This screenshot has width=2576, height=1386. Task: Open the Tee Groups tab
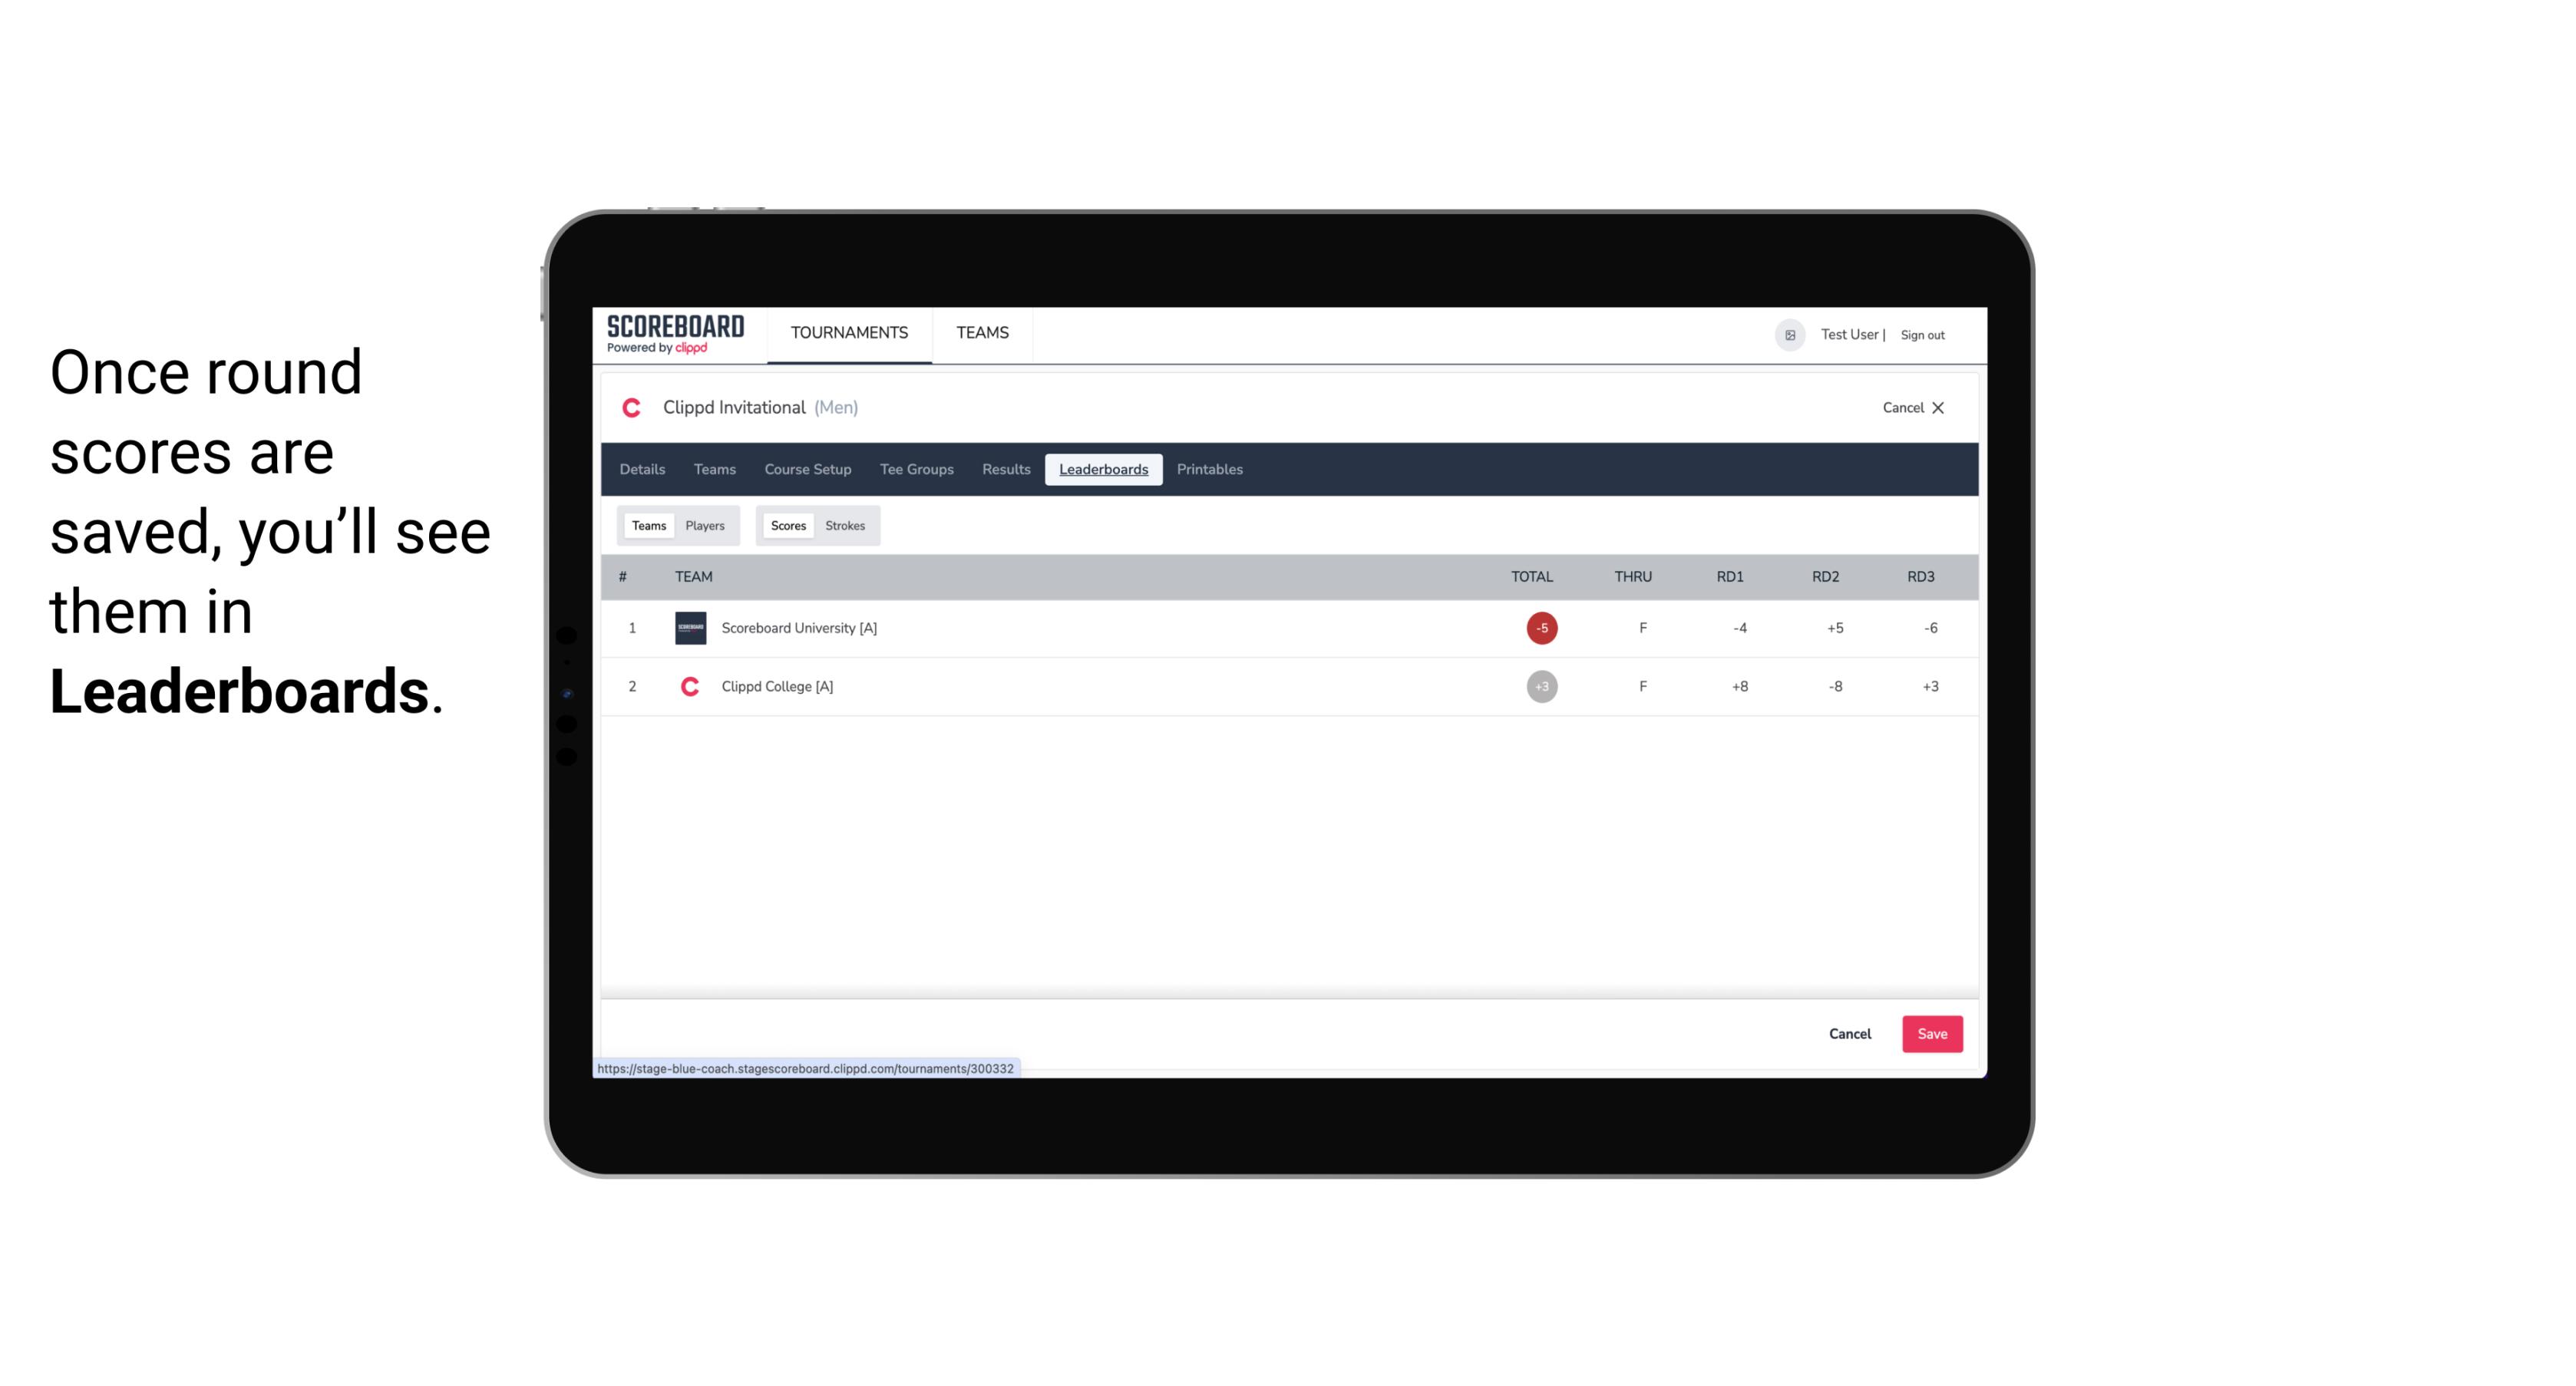pos(915,470)
